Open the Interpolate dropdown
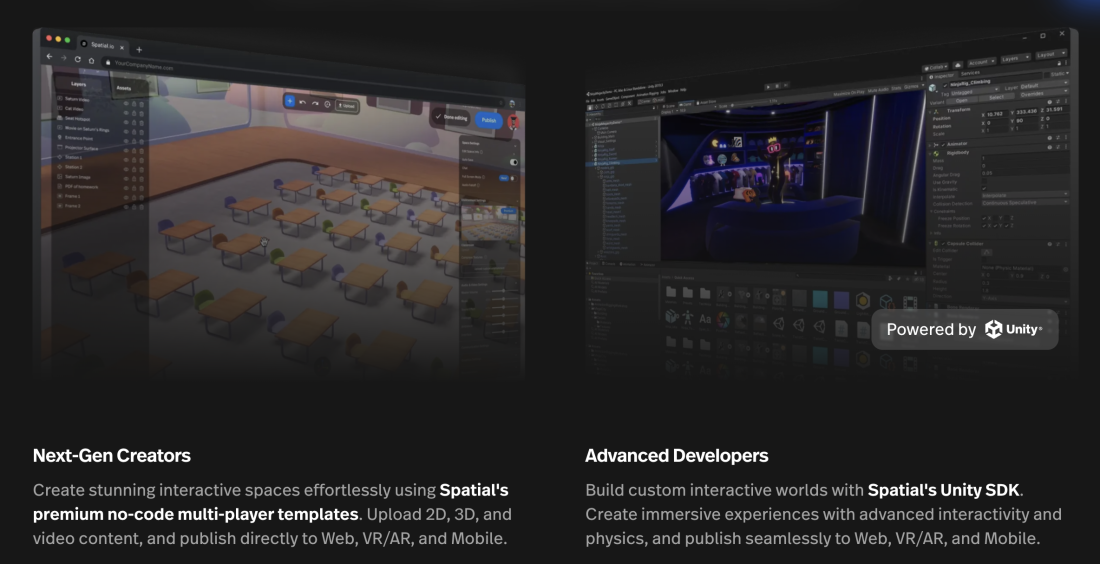This screenshot has height=564, width=1100. coord(1025,194)
